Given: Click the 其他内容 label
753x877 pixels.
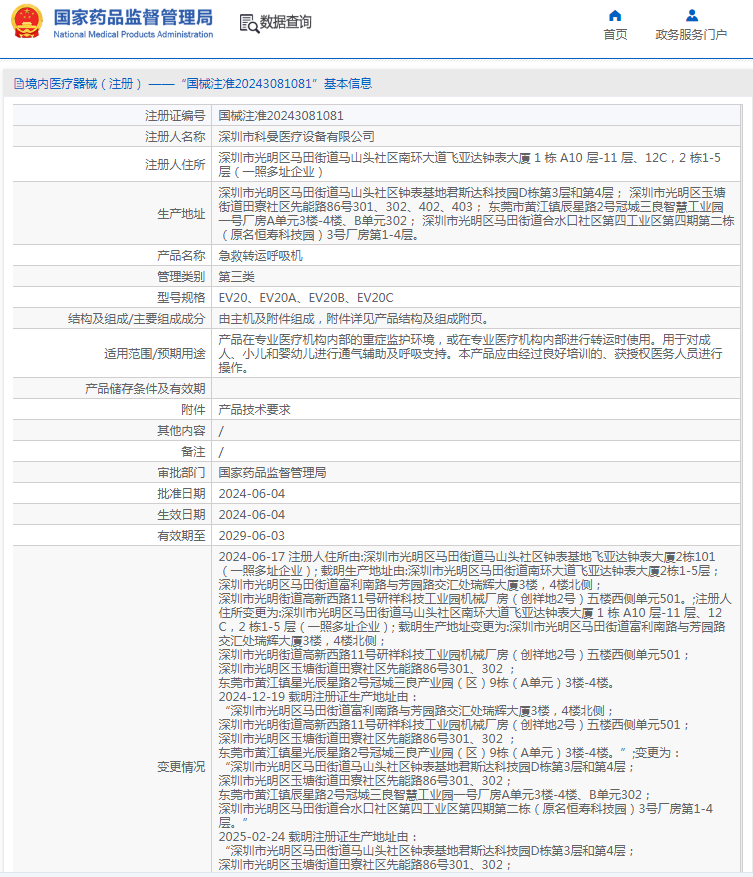Looking at the screenshot, I should [181, 431].
